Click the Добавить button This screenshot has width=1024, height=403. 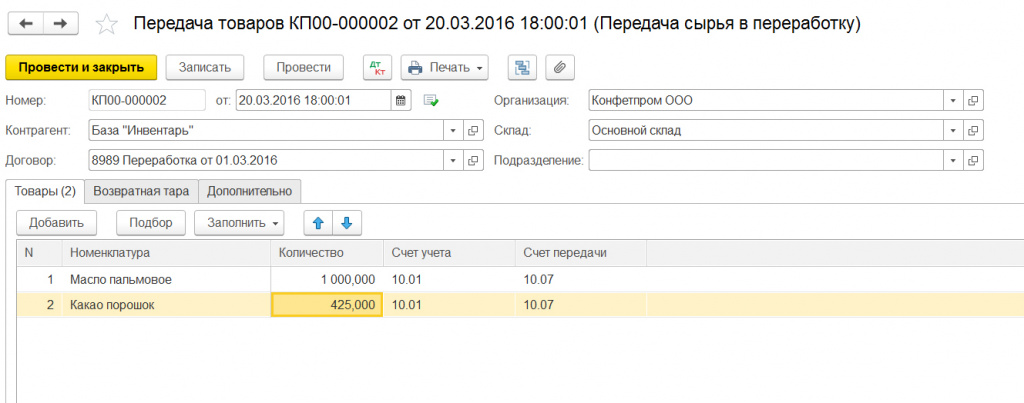tap(56, 222)
